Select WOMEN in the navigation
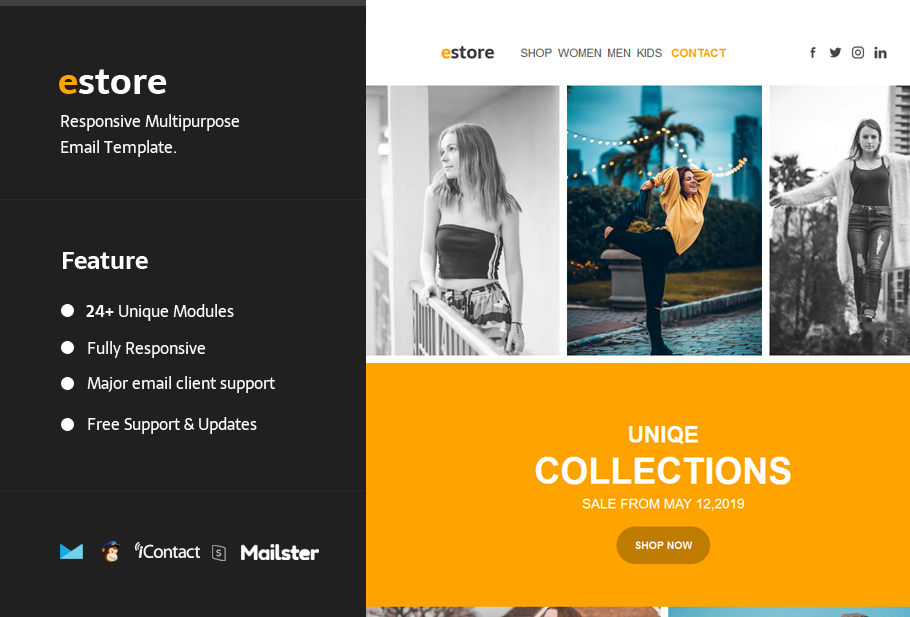Screen dimensions: 910x617 tap(579, 53)
